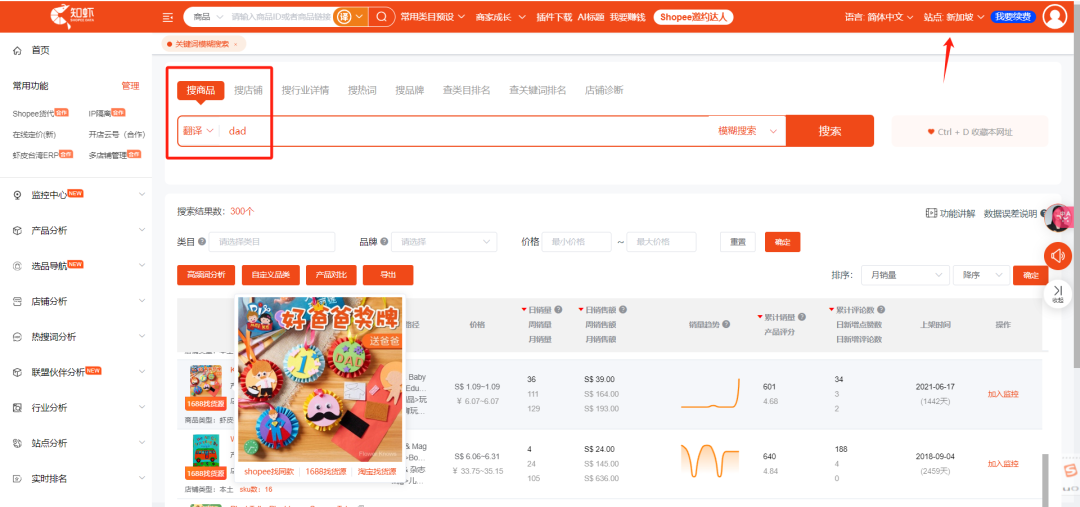Click the magnifier search icon in header

[x=381, y=17]
